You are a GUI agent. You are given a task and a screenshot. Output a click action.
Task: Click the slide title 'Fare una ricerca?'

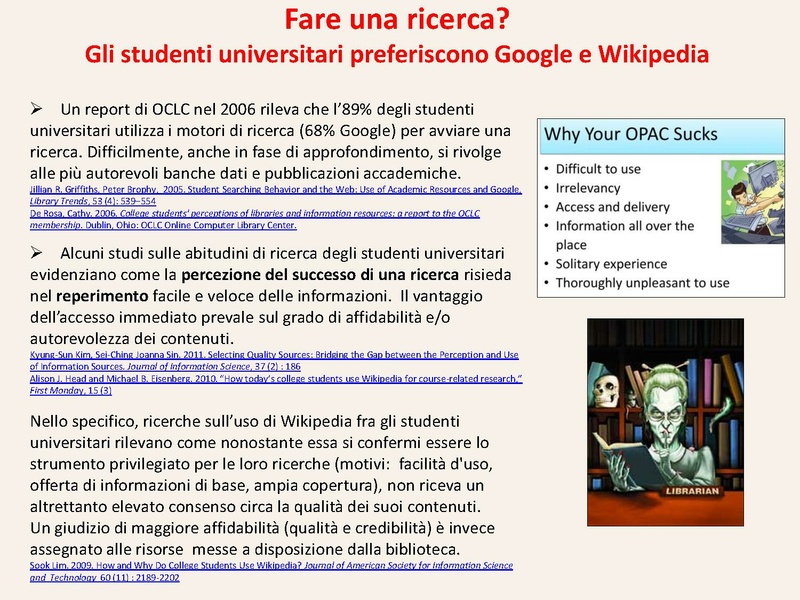click(398, 18)
